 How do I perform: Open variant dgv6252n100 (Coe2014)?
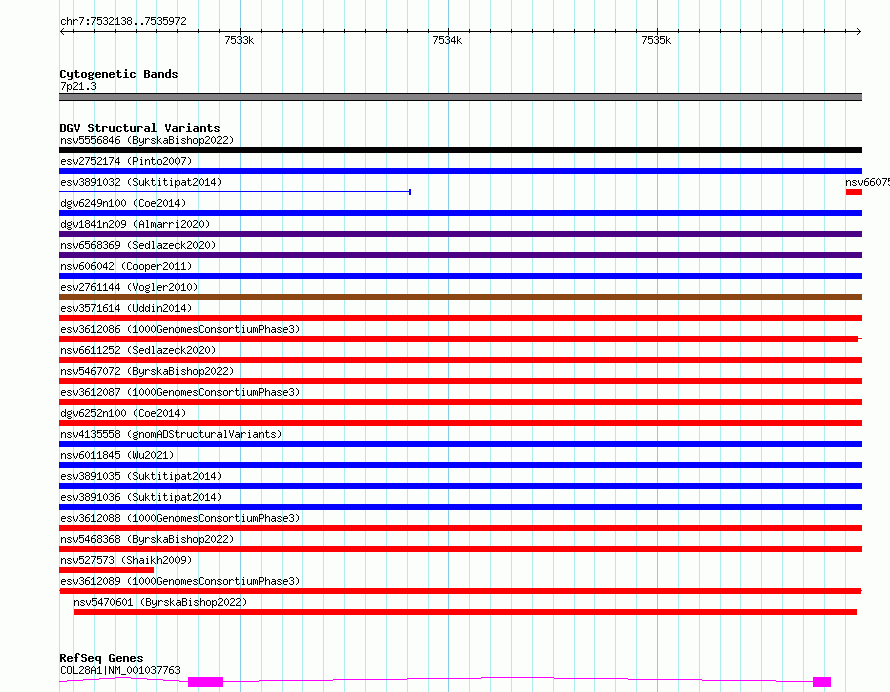coord(123,413)
